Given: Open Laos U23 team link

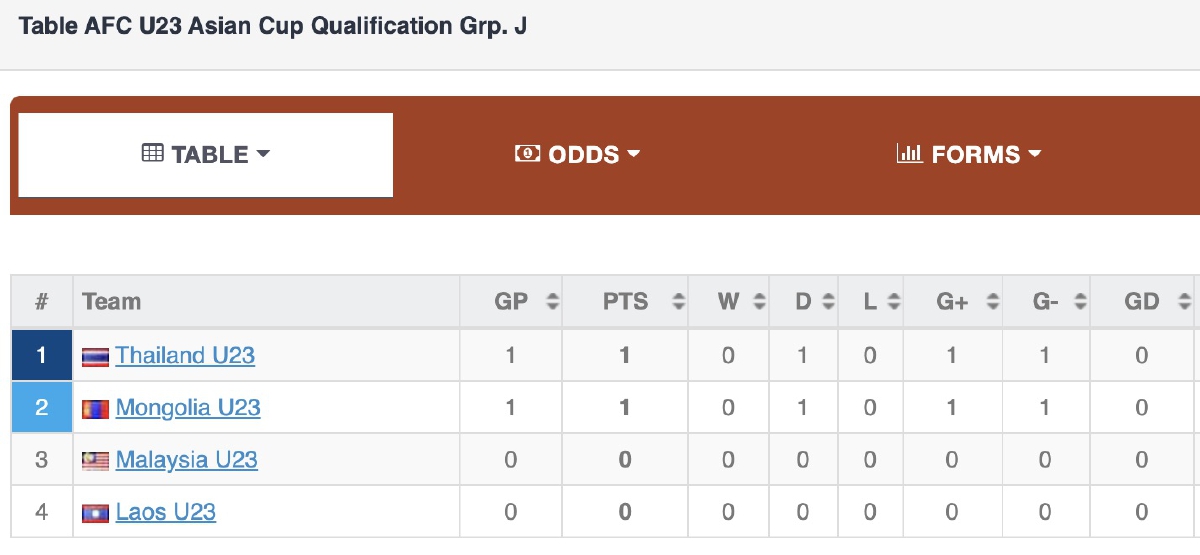Looking at the screenshot, I should (166, 511).
